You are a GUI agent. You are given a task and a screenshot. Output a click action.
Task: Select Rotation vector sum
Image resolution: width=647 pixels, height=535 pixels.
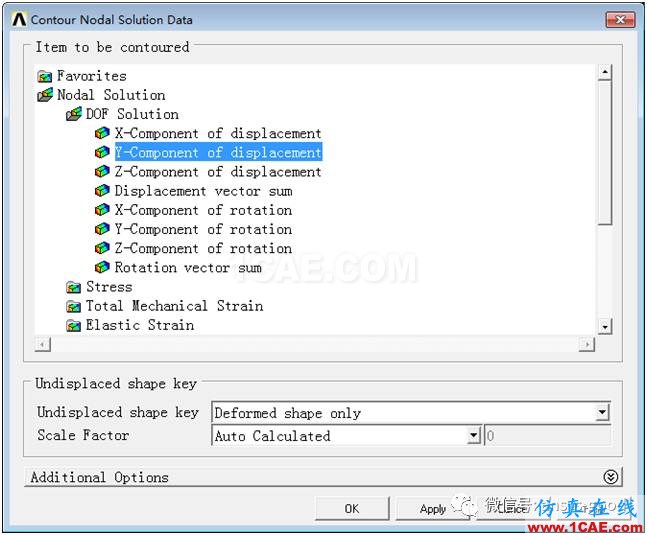tap(188, 267)
